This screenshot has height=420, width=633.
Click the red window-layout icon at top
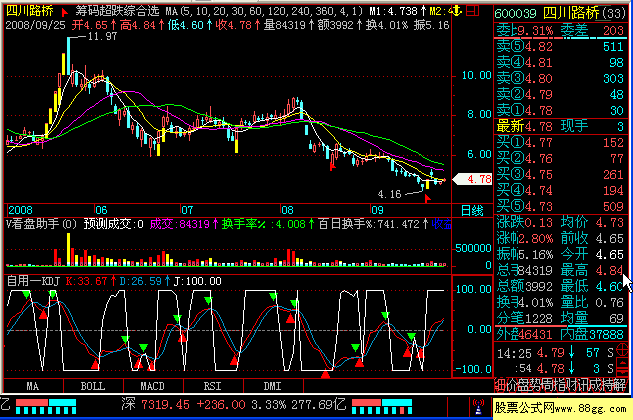pyautogui.click(x=472, y=10)
